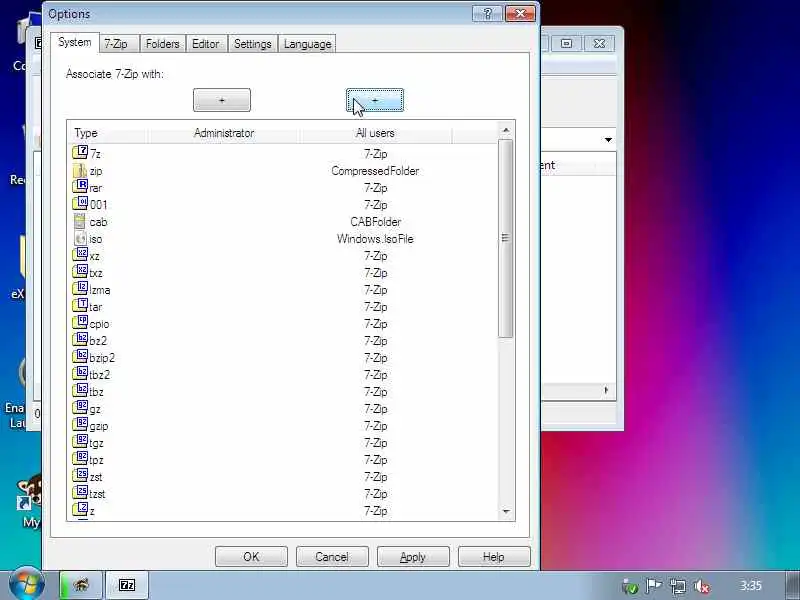This screenshot has height=600, width=800.
Task: Click the dropdown arrow in background window
Action: [x=608, y=140]
